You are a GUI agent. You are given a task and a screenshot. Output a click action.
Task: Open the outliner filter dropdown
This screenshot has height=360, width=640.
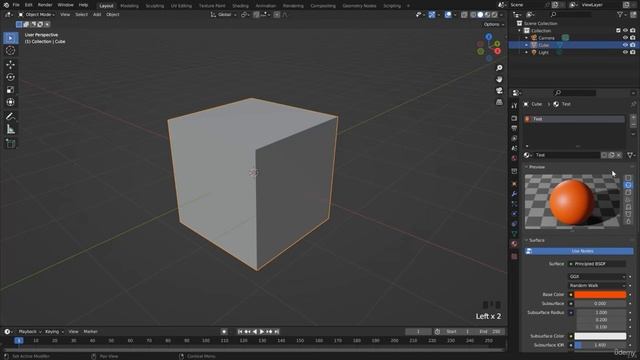click(x=622, y=15)
